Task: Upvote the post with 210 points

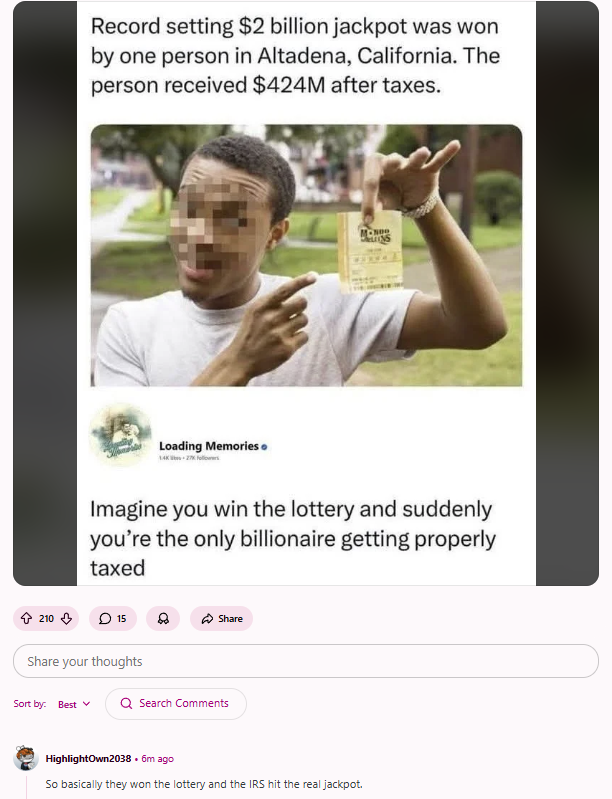Action: point(26,619)
